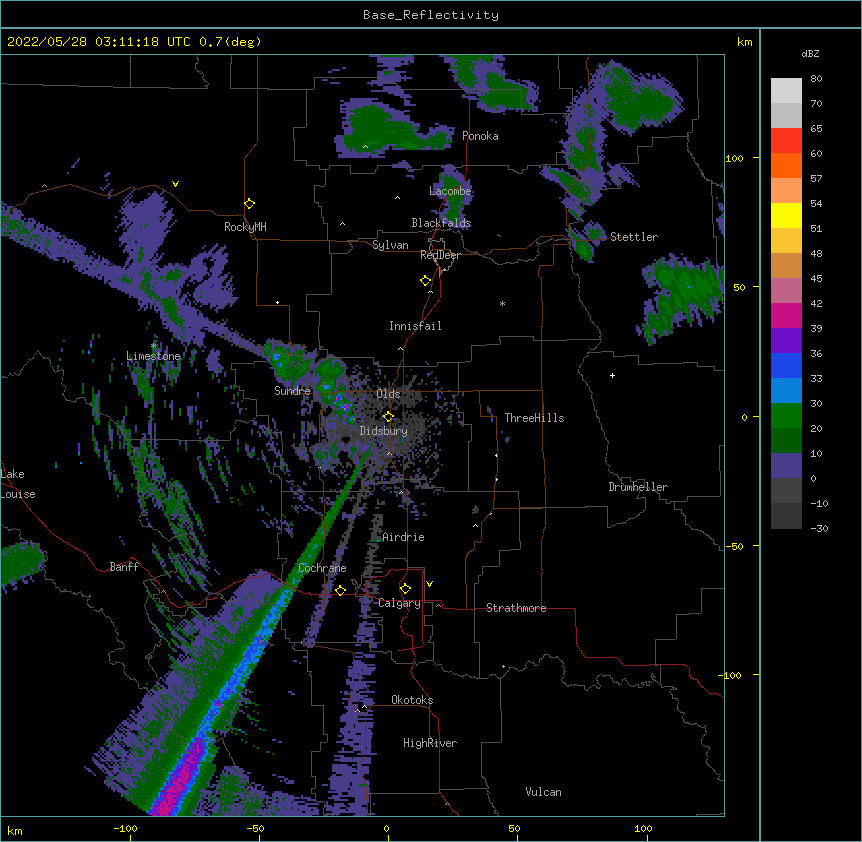862x842 pixels.
Task: Click the Innisfail city label
Action: 415,326
